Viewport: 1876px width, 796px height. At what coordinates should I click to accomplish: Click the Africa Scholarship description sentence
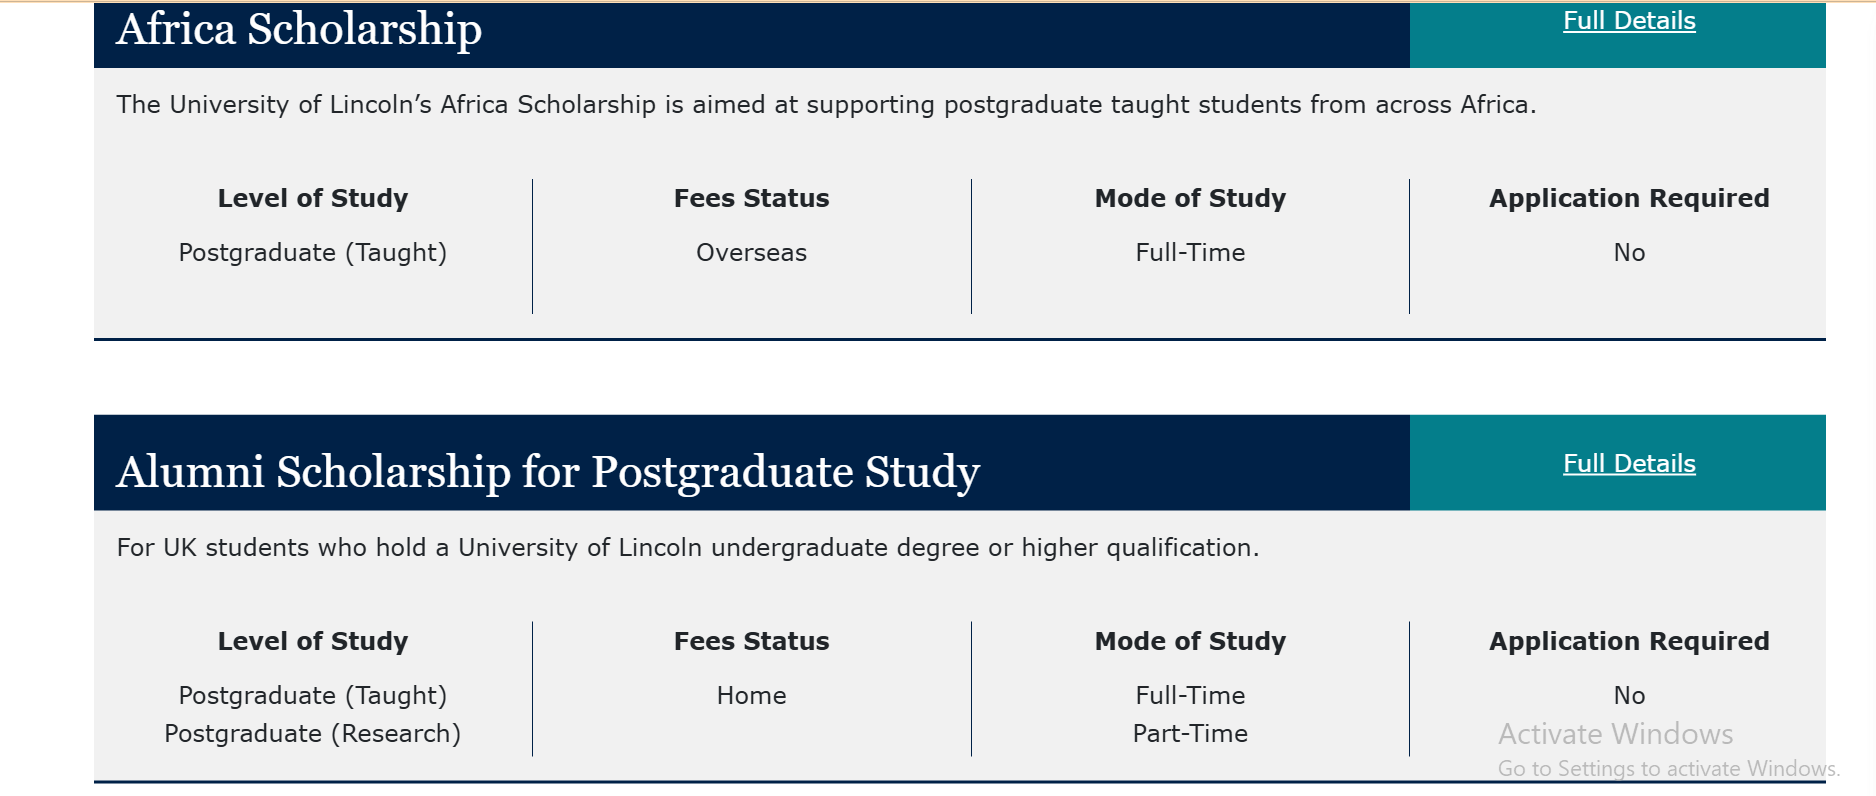[826, 105]
